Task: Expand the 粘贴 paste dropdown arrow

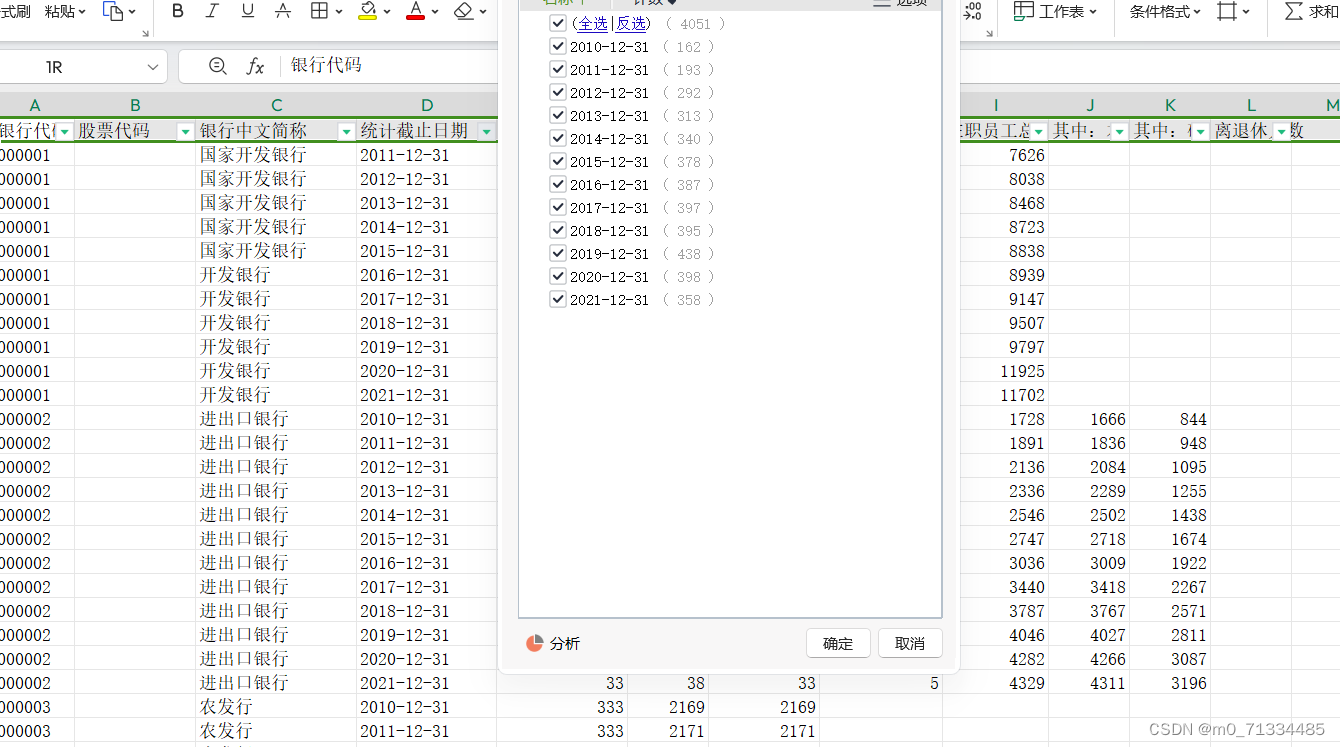Action: 82,12
